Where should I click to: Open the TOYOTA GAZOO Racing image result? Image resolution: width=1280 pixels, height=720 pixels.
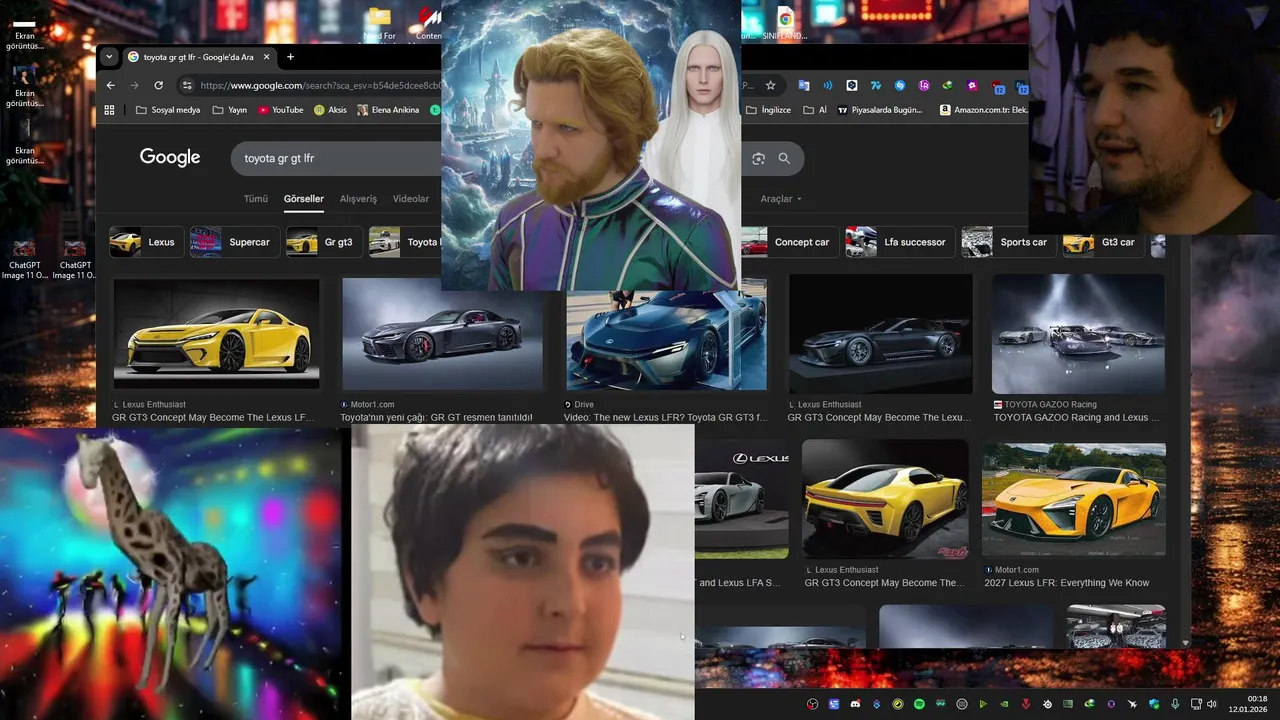pyautogui.click(x=1078, y=333)
